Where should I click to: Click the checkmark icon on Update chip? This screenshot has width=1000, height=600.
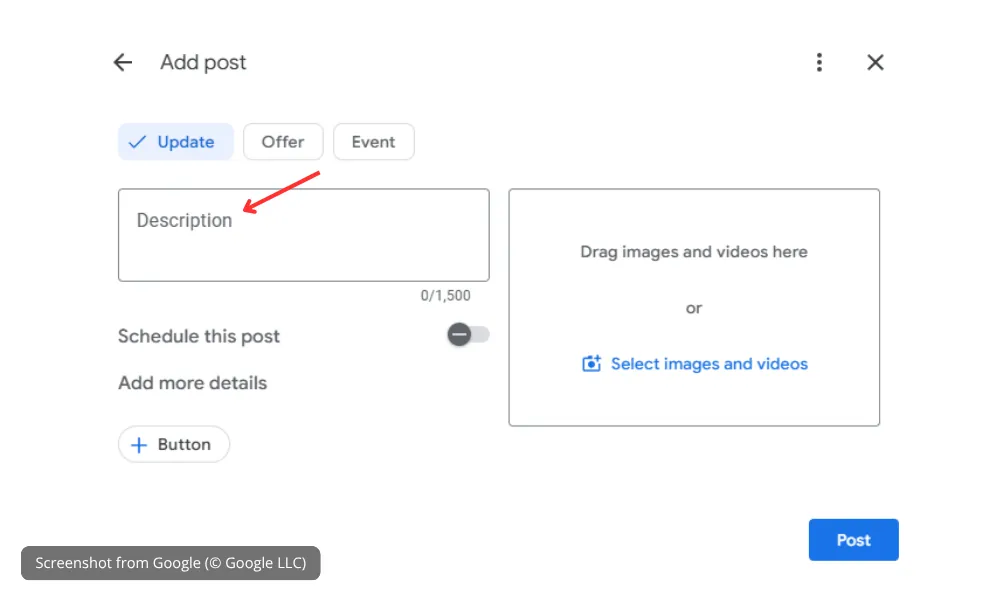(x=137, y=142)
